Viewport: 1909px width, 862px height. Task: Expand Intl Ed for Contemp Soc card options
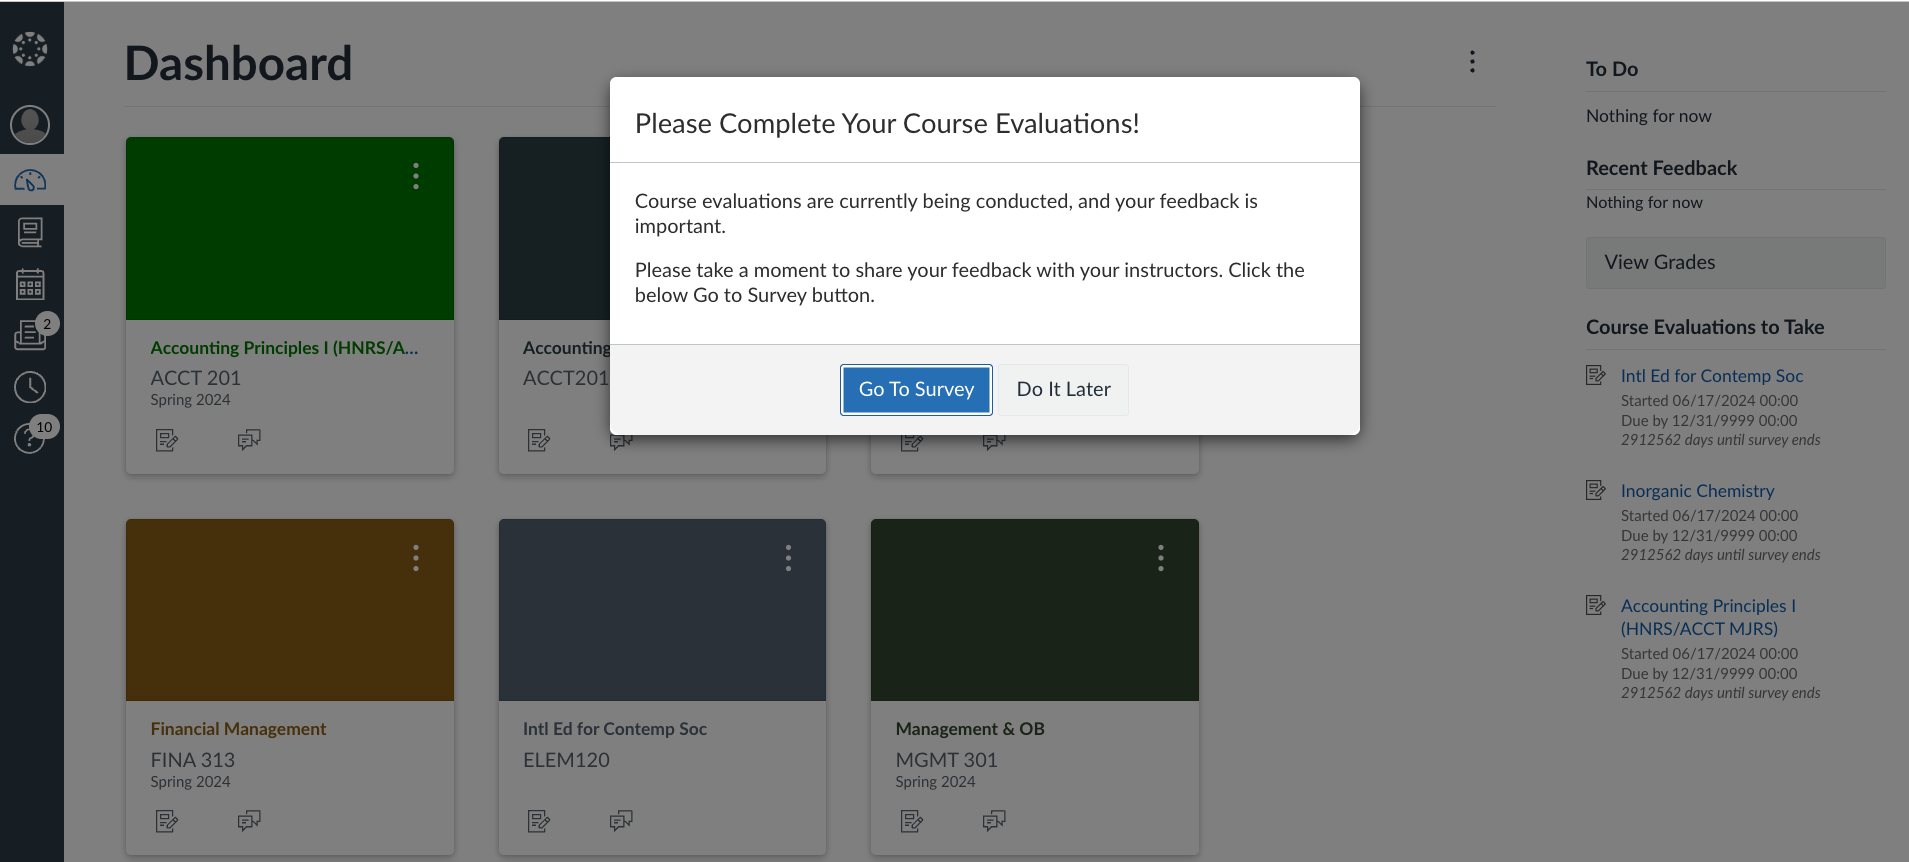pyautogui.click(x=788, y=558)
